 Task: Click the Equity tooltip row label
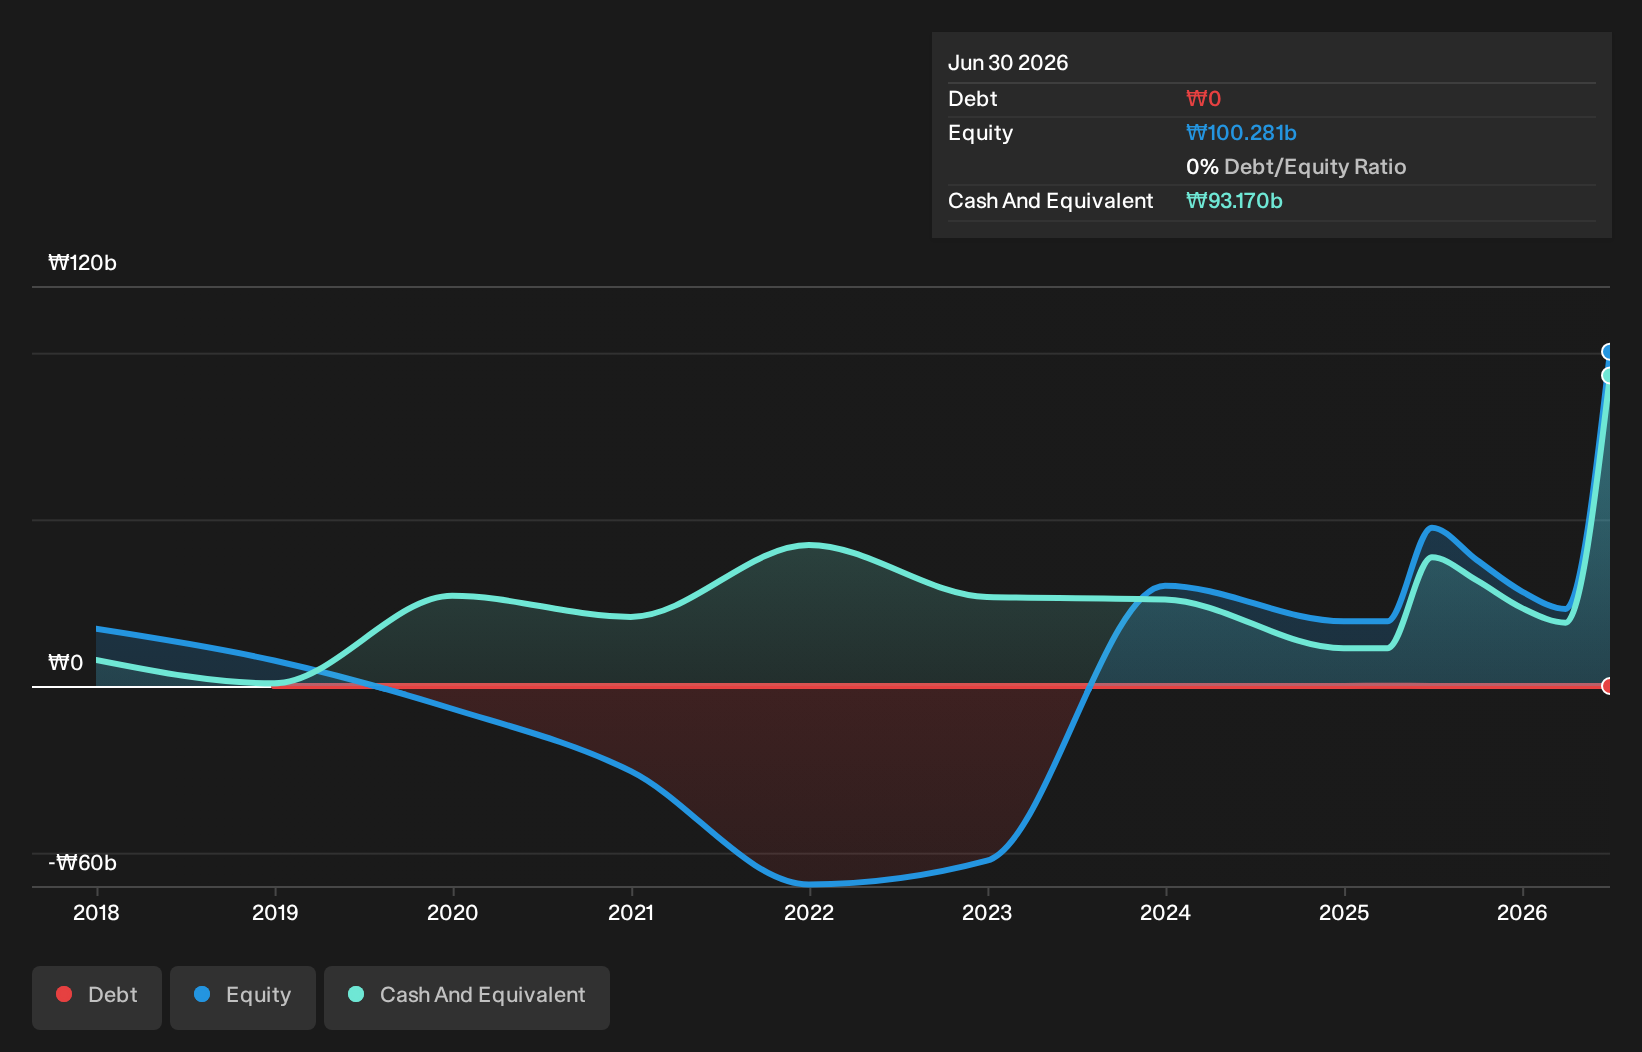coord(980,133)
